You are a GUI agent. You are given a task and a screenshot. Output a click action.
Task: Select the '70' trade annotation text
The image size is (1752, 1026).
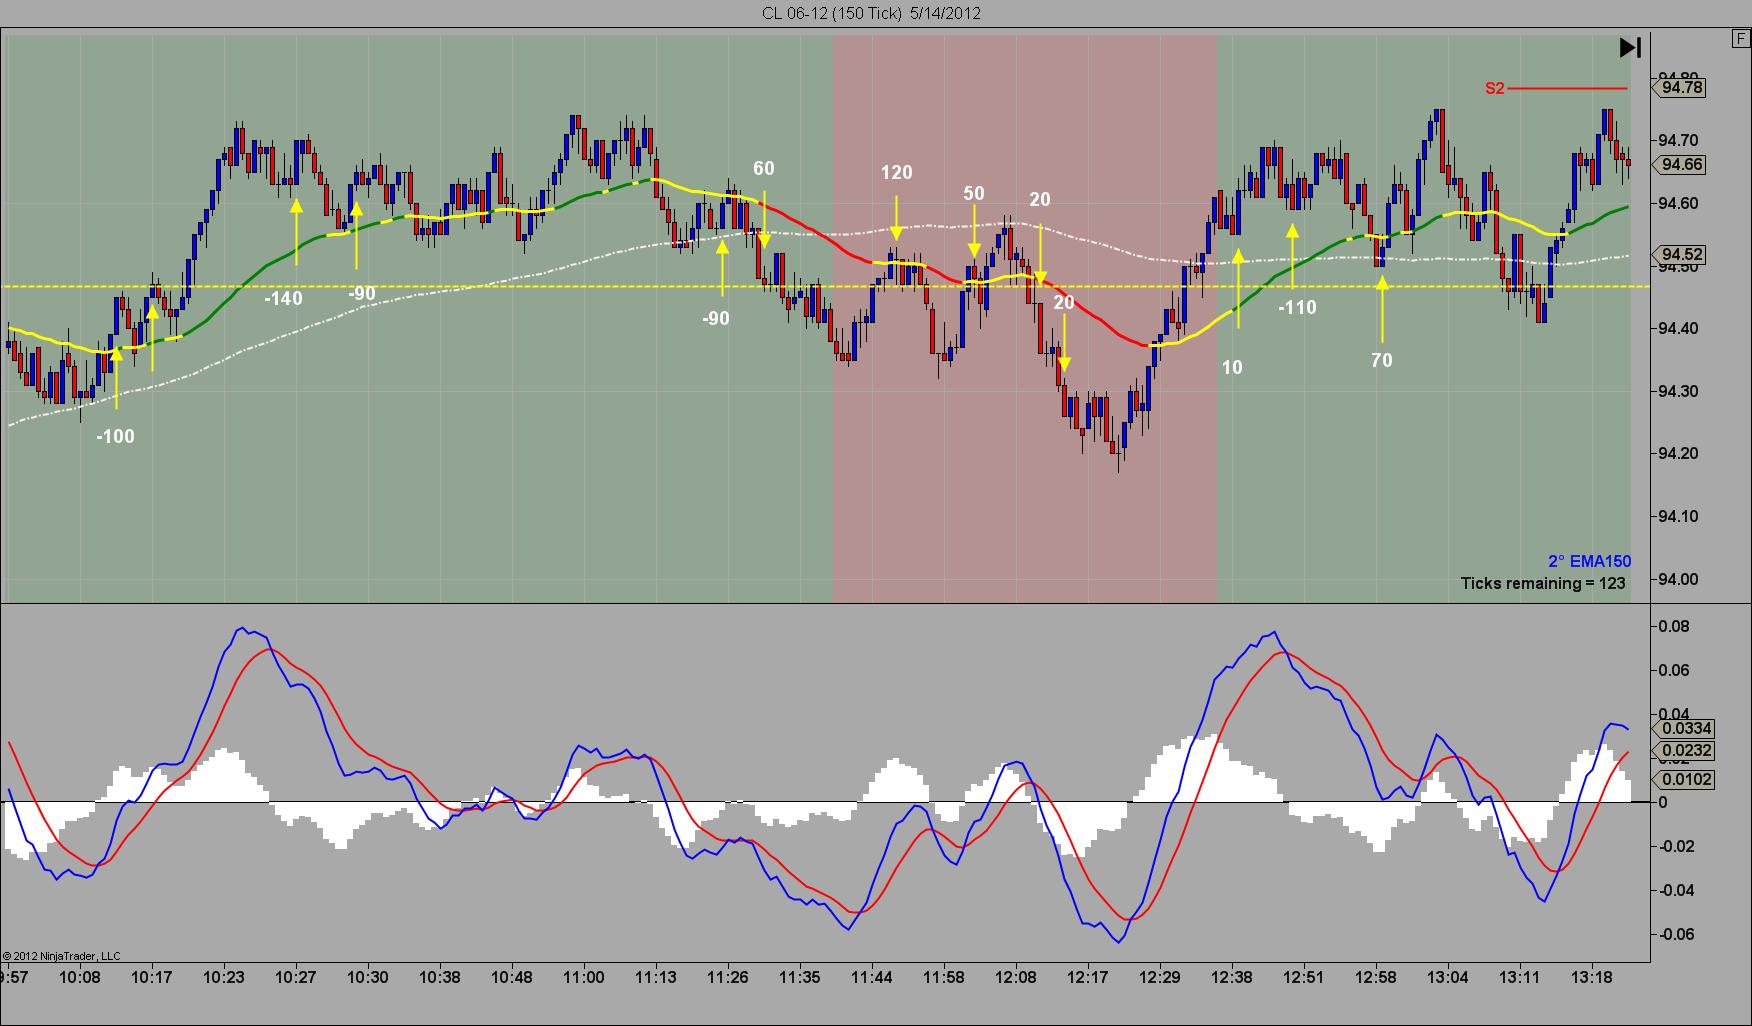click(x=1381, y=360)
